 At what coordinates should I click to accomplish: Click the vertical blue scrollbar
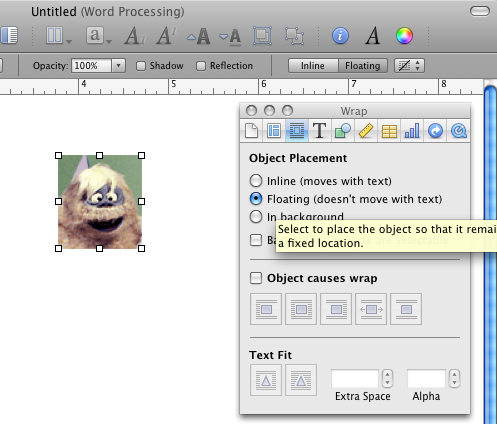[x=490, y=255]
